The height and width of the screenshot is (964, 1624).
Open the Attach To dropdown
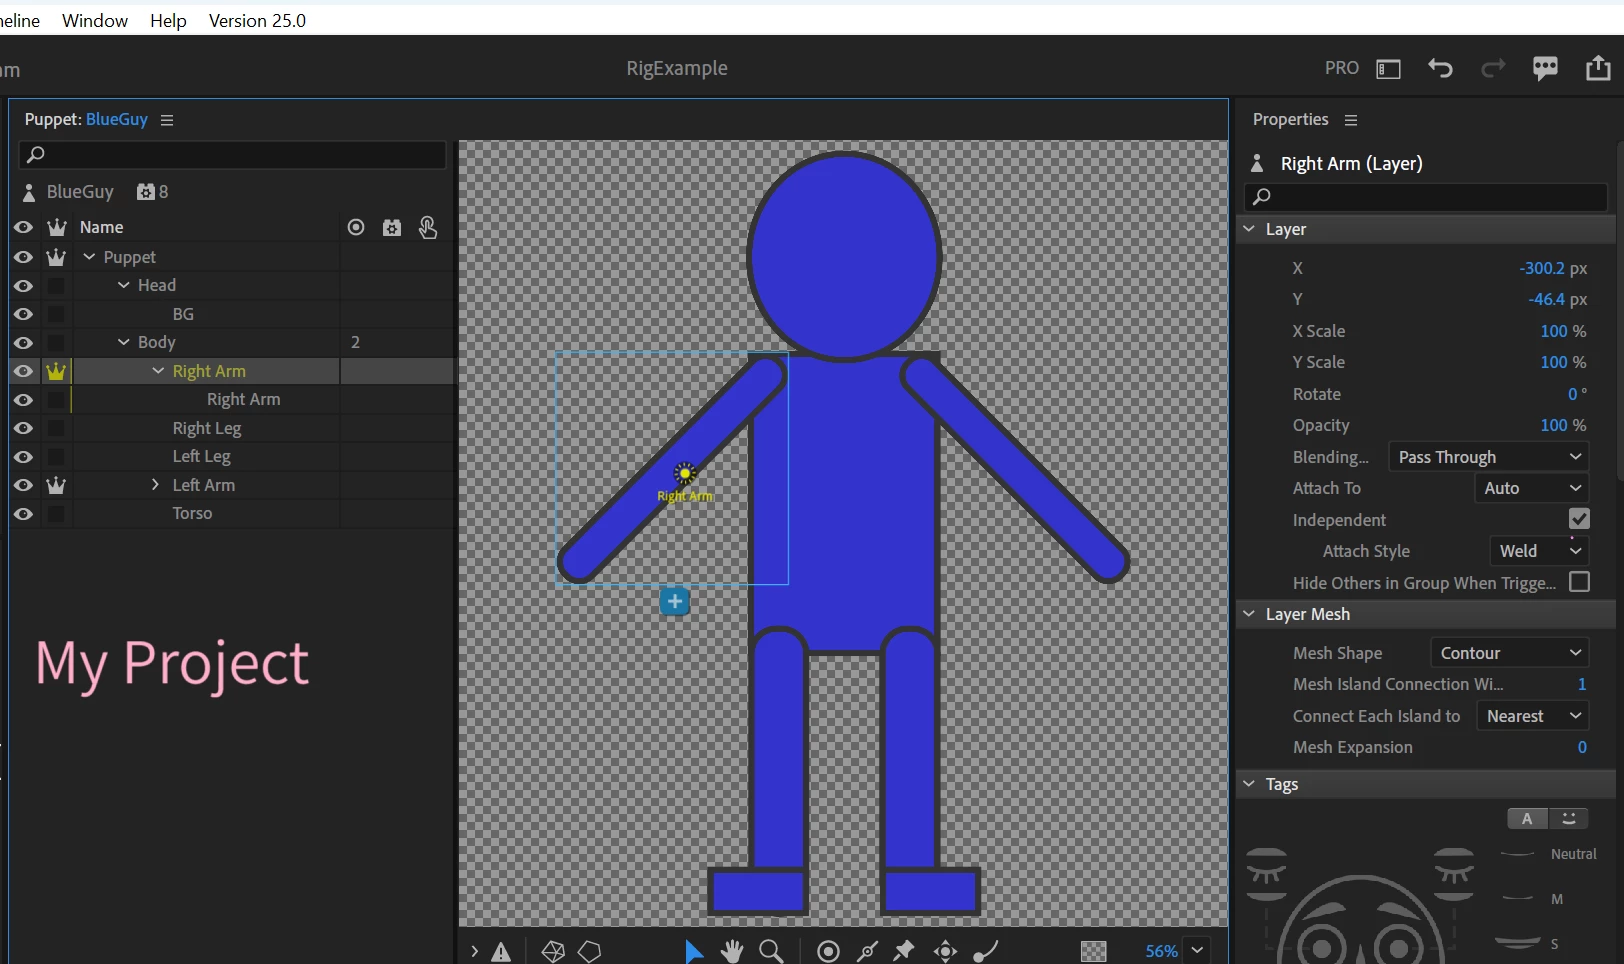(x=1532, y=488)
